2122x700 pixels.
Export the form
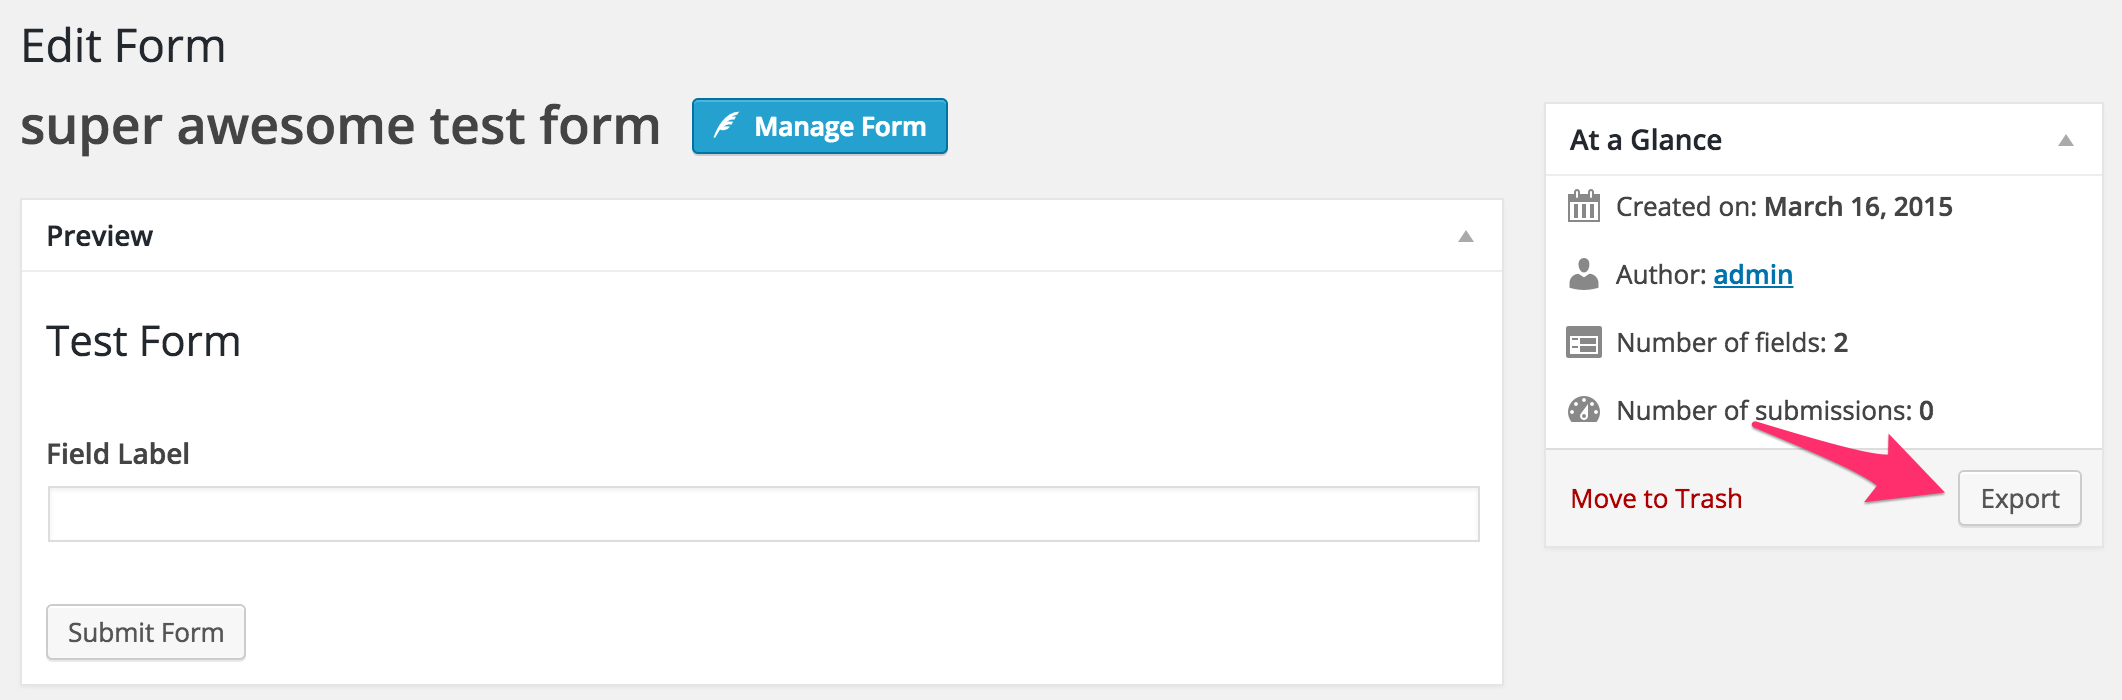pyautogui.click(x=2020, y=498)
